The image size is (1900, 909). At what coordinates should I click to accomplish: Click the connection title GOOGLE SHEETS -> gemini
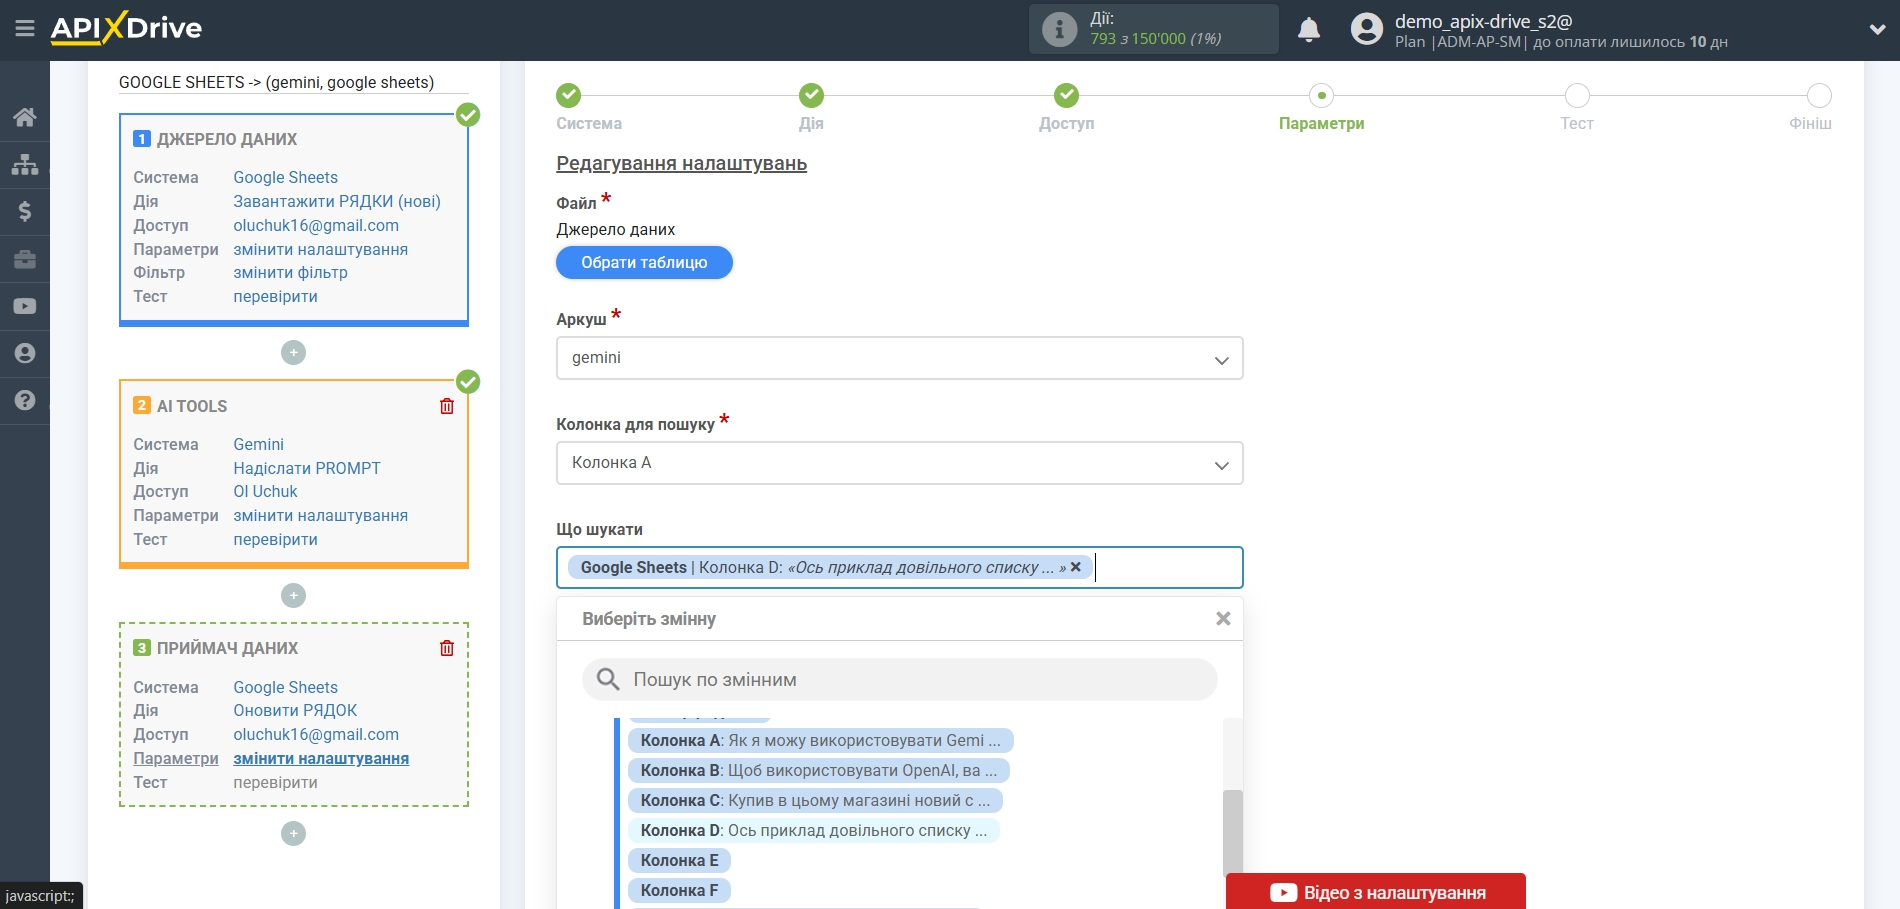276,82
